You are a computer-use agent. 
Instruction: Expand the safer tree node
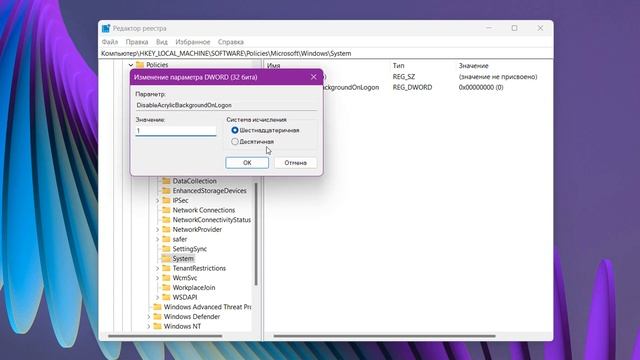click(x=158, y=239)
